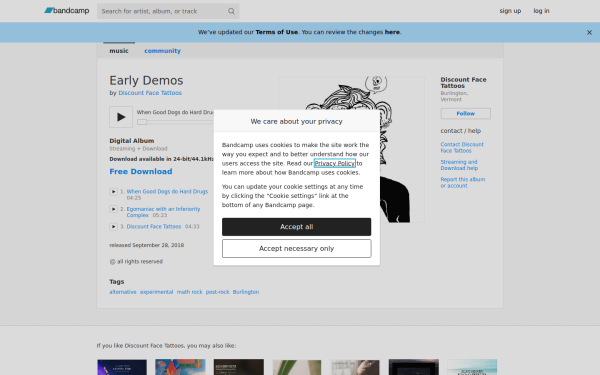
Task: Open the experimental tag
Action: point(157,292)
